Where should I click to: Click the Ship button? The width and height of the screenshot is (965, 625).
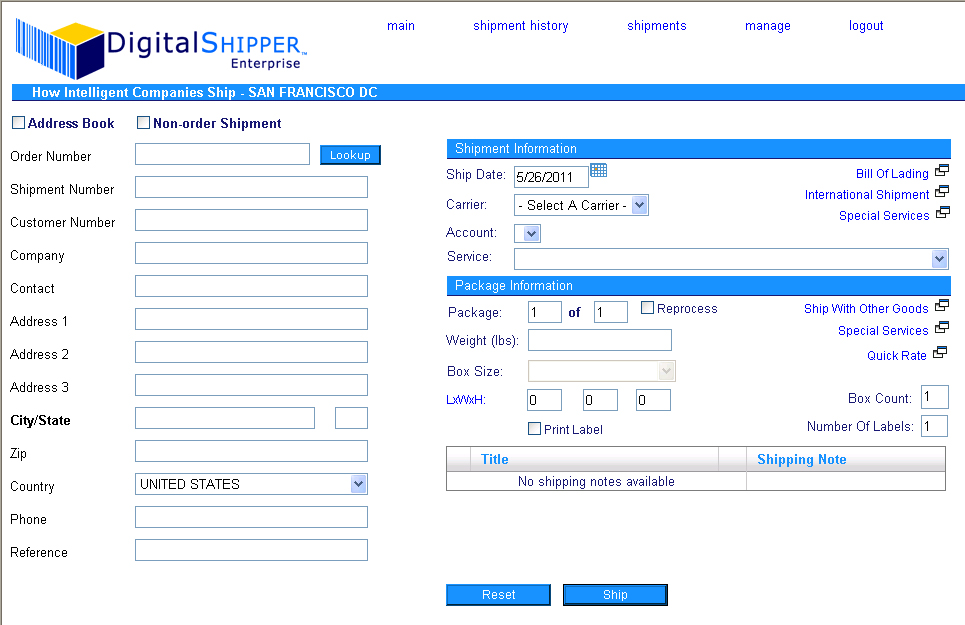(x=614, y=594)
